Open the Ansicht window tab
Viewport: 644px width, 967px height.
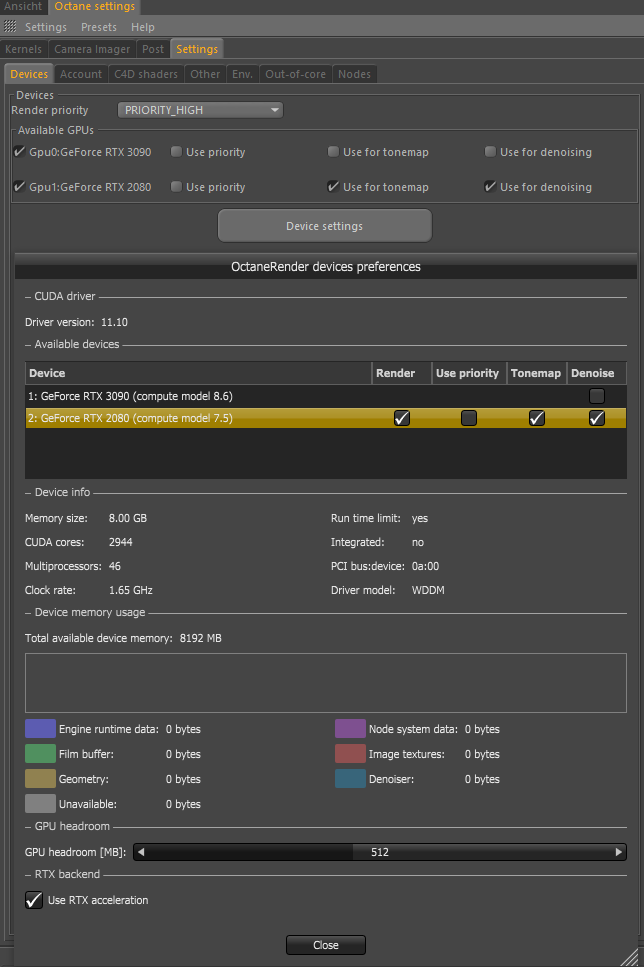click(23, 6)
